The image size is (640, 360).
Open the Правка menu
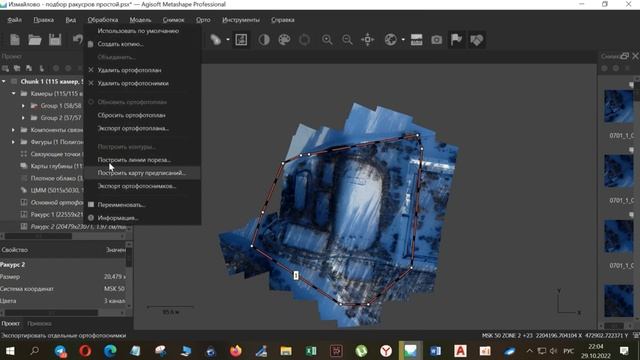point(44,20)
